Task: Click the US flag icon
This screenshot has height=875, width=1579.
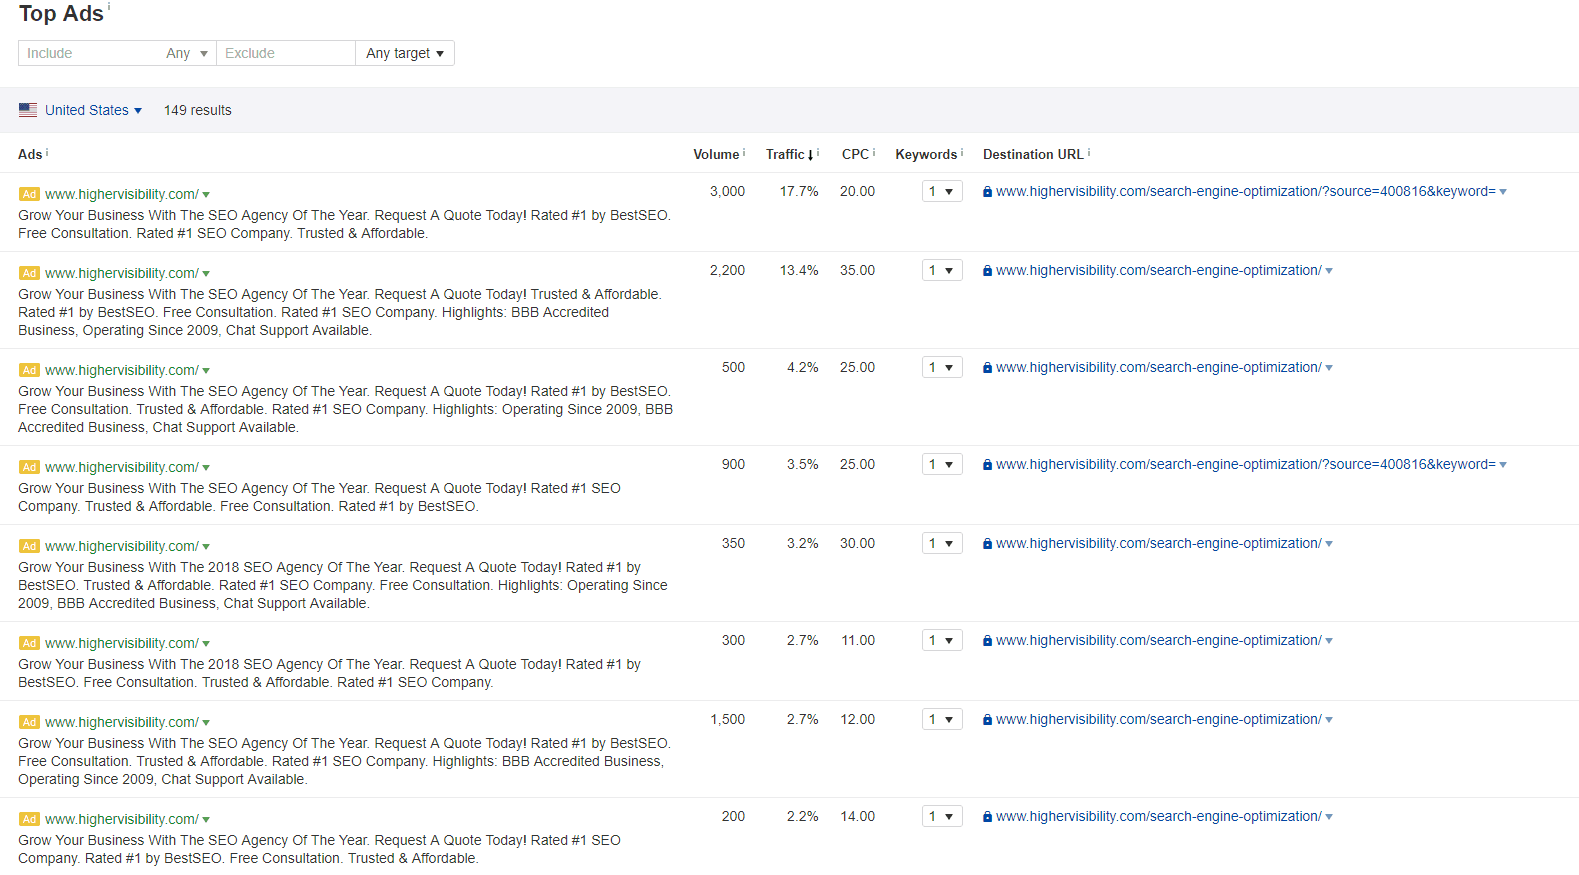Action: [28, 110]
